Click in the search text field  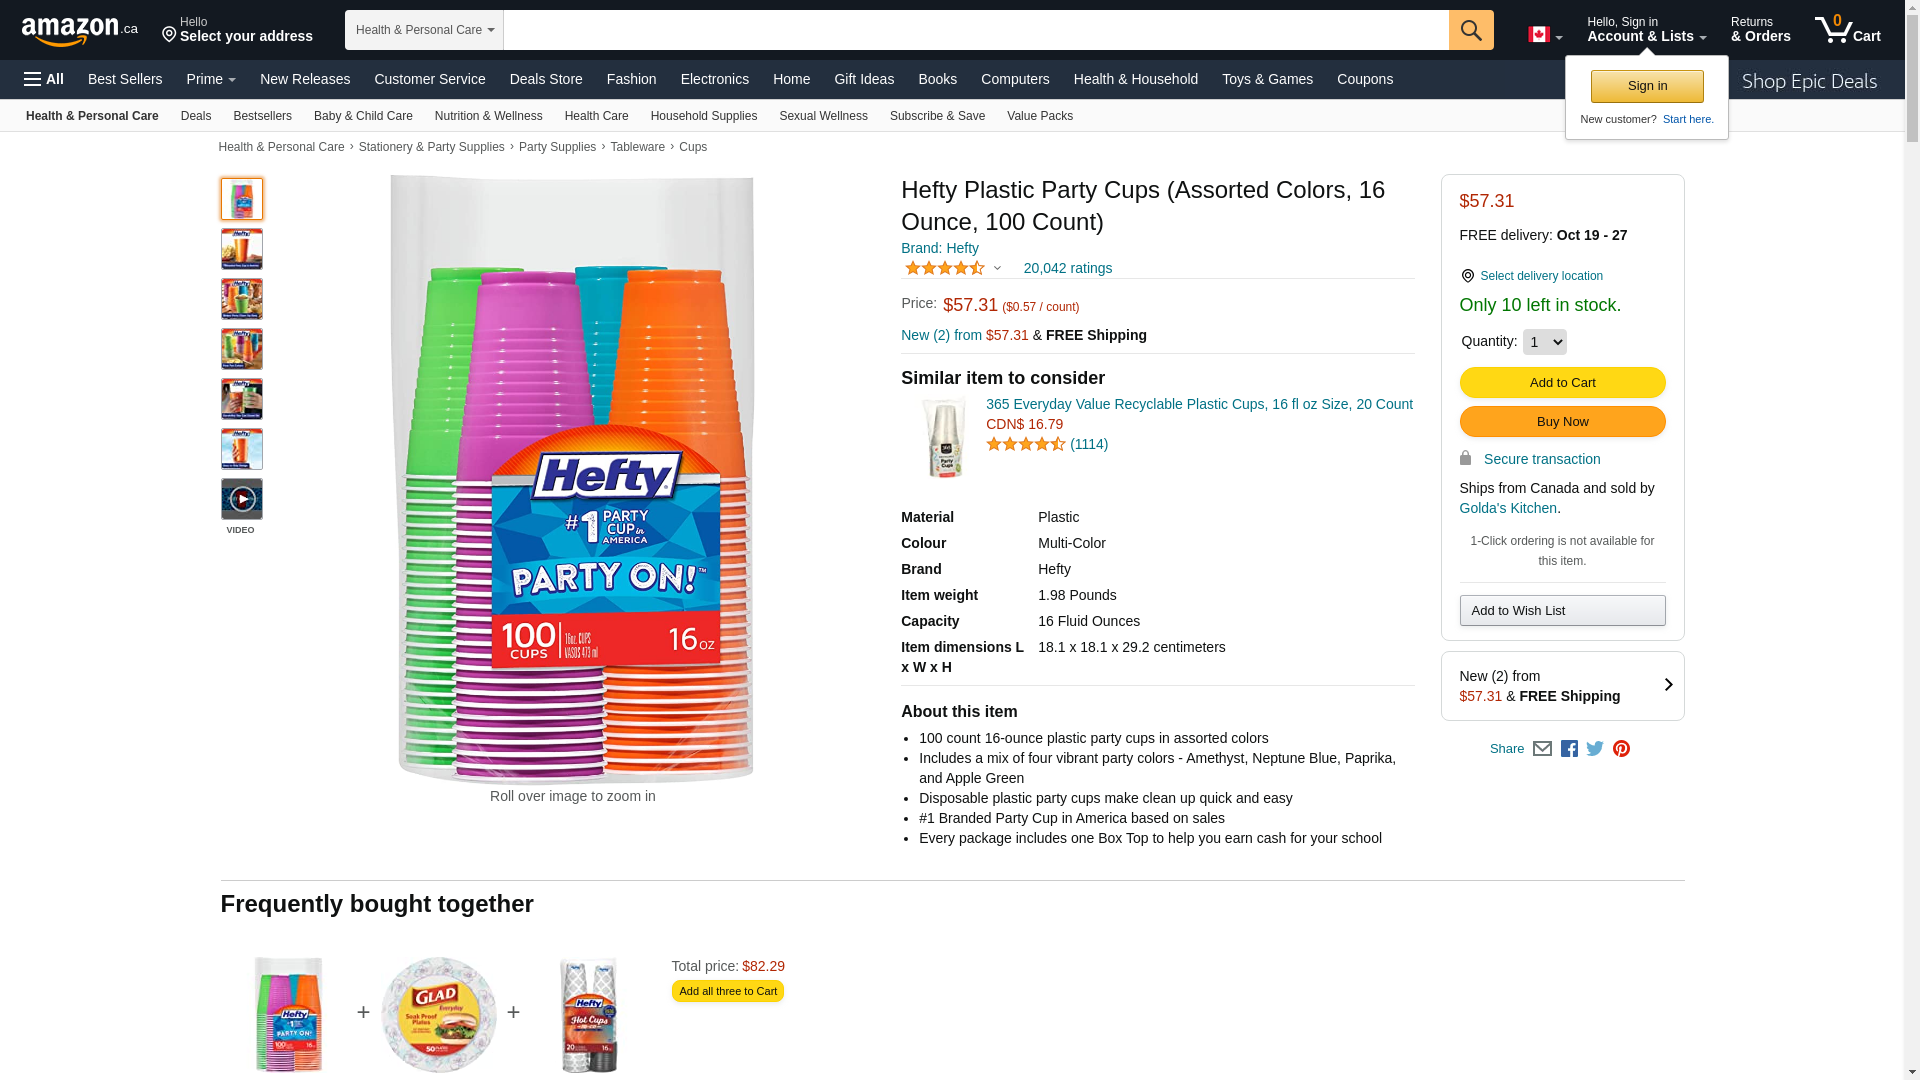[x=975, y=30]
